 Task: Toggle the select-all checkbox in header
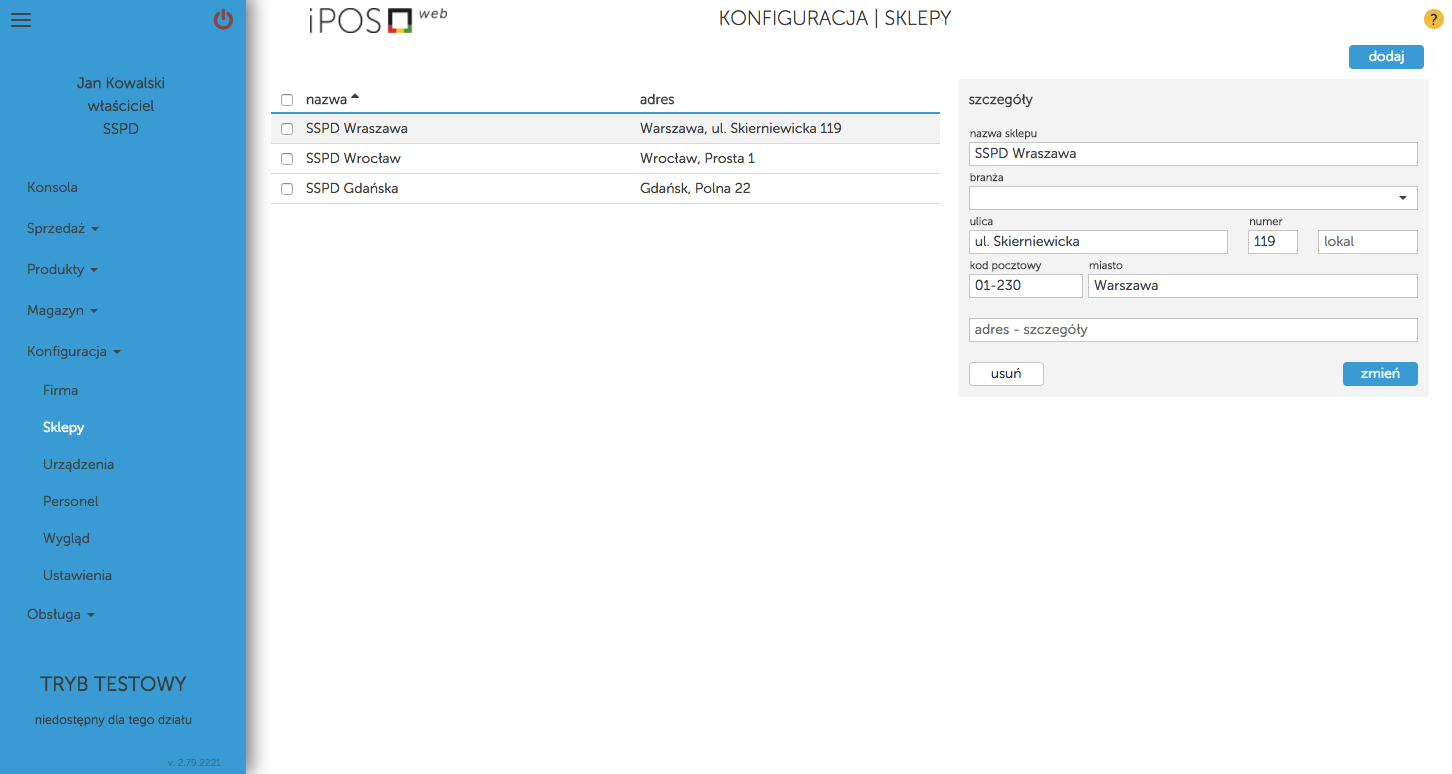point(287,100)
